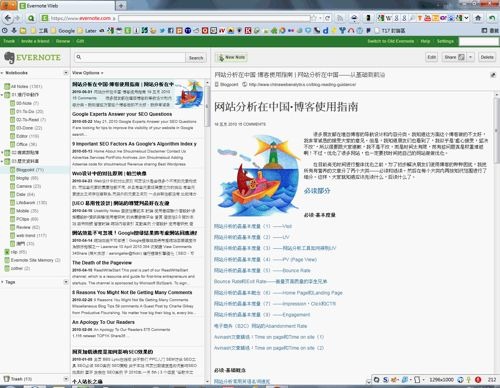
Task: Click the Evernote elephant logo
Action: pos(9,57)
